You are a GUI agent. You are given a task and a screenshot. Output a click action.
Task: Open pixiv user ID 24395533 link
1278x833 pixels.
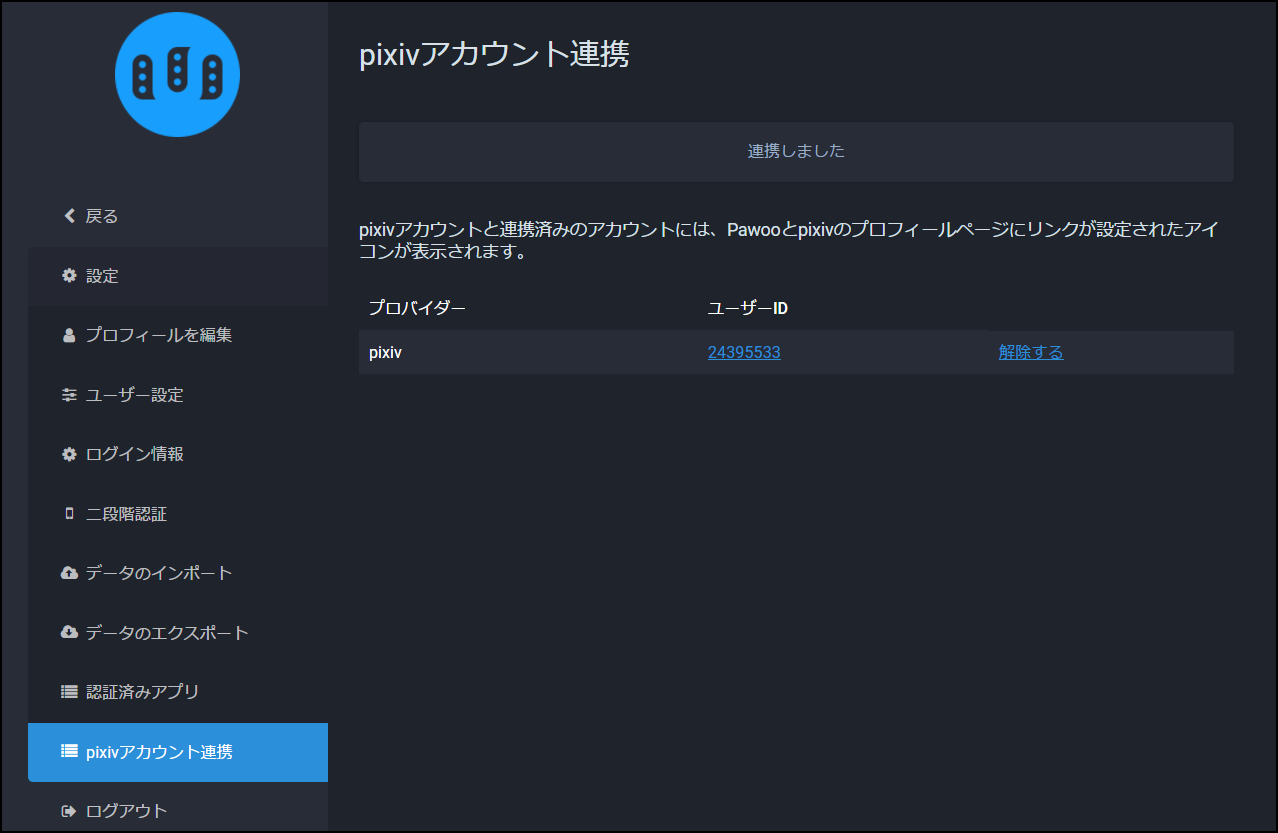click(744, 353)
